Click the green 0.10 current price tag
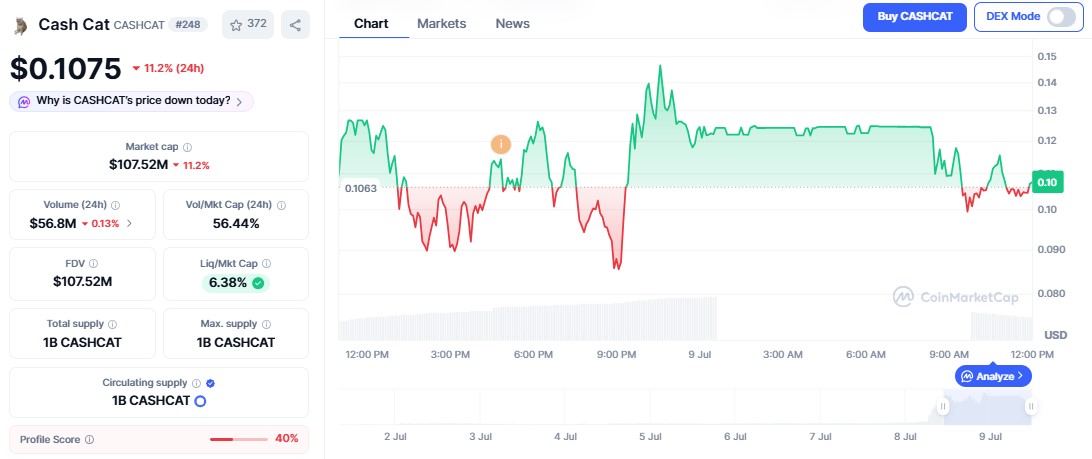Image resolution: width=1092 pixels, height=459 pixels. 1047,182
